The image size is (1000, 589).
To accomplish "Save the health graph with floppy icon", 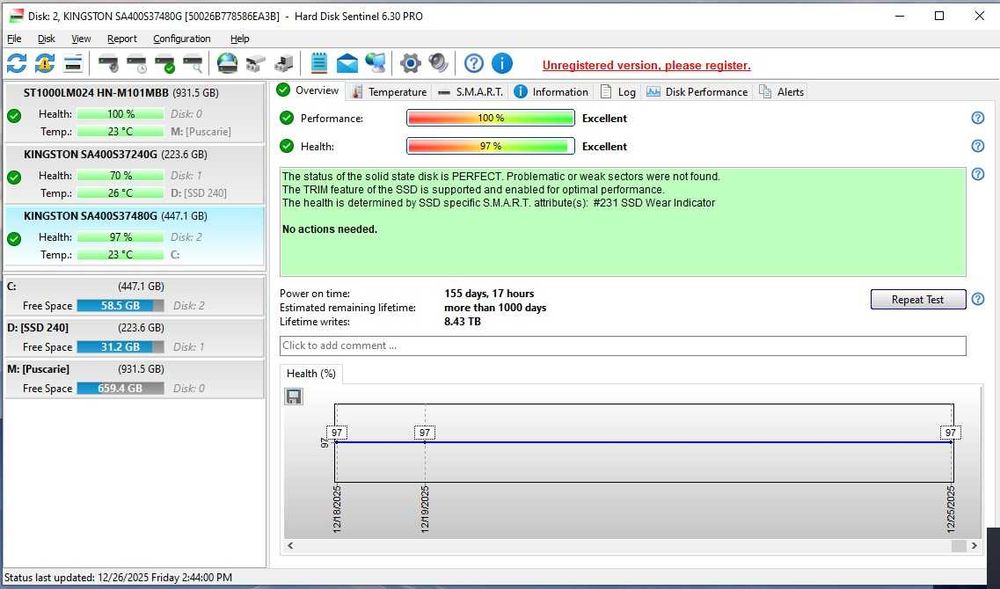I will coord(294,397).
